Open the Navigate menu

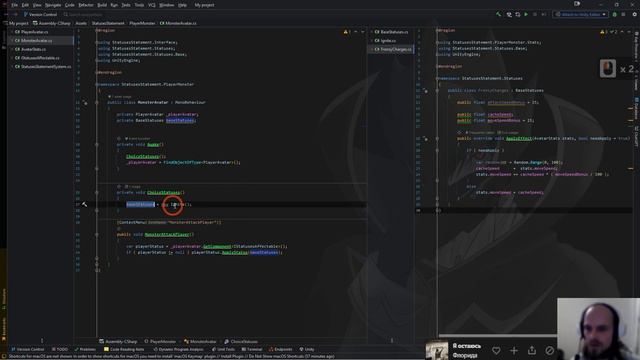[x=53, y=5]
